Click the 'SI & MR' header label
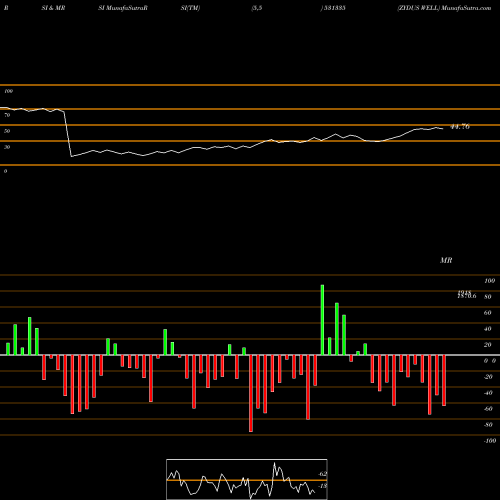This screenshot has height=500, width=500. click(x=53, y=8)
